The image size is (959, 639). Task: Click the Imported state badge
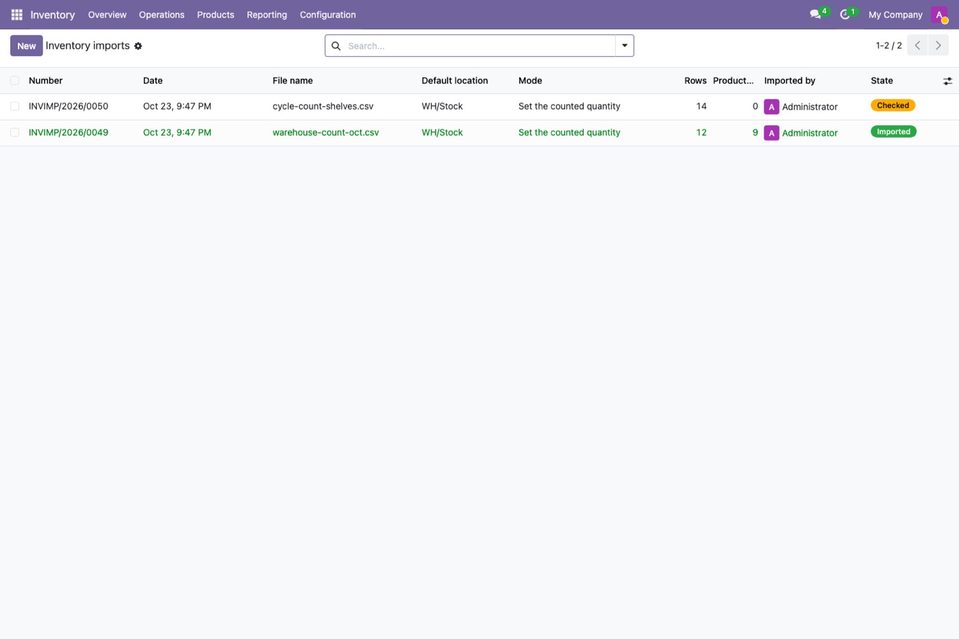pyautogui.click(x=894, y=132)
